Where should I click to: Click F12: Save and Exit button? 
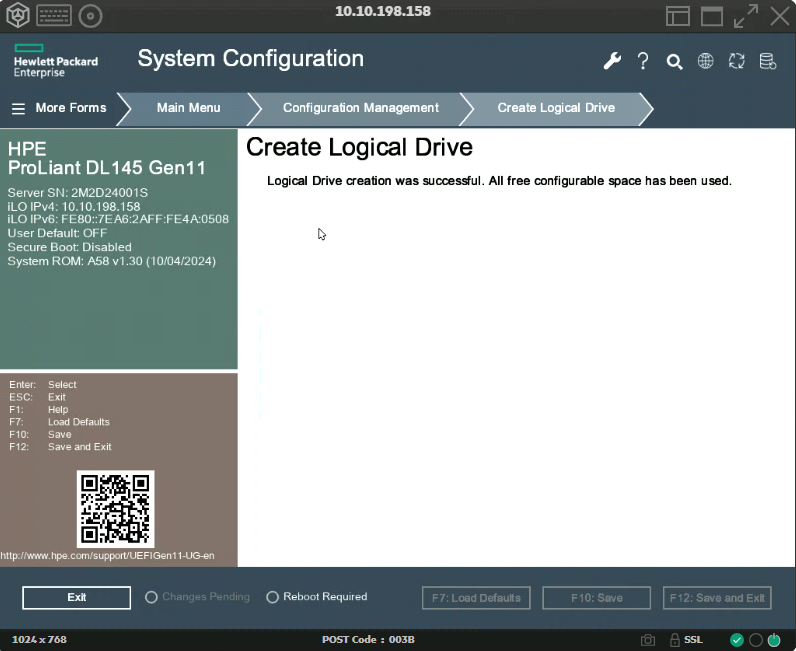coord(717,598)
